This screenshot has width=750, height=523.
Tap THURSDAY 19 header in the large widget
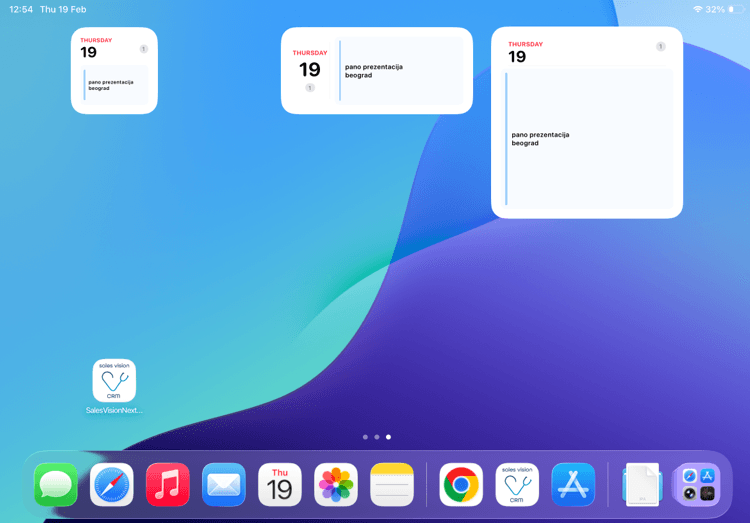coord(525,52)
